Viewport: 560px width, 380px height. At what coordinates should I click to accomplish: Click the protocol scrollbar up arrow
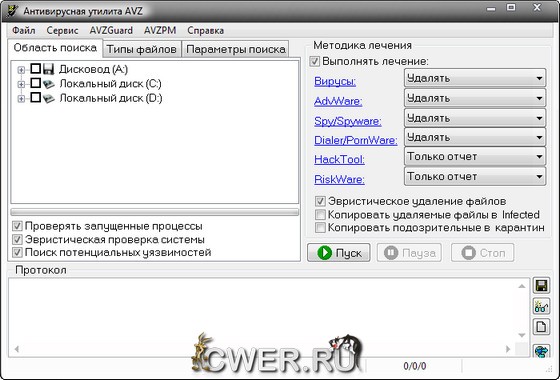point(522,286)
